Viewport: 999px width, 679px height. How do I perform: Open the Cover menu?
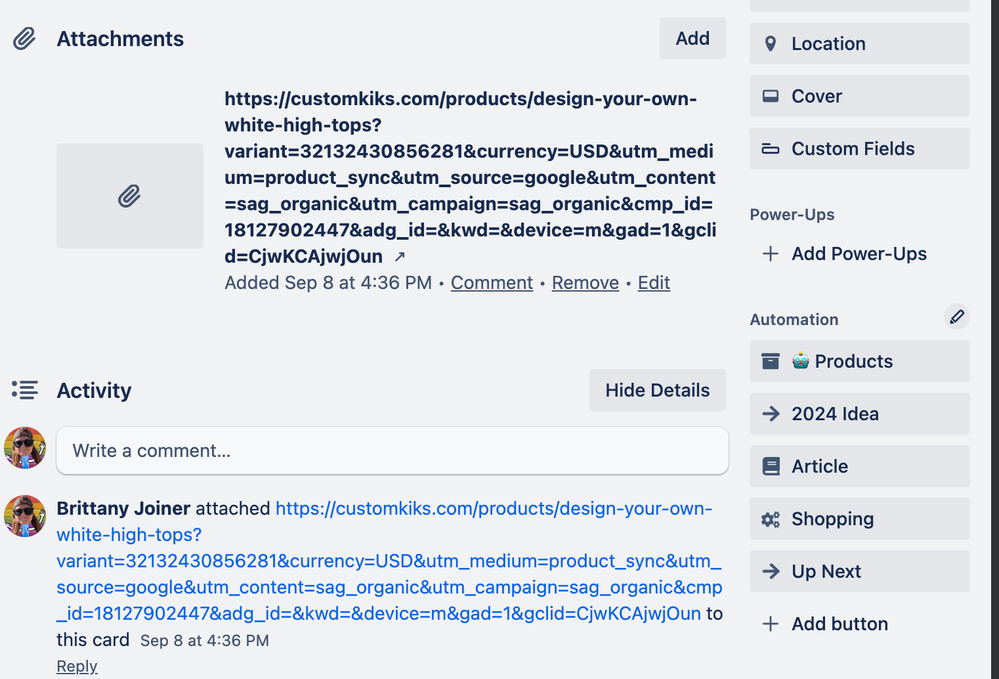coord(859,96)
